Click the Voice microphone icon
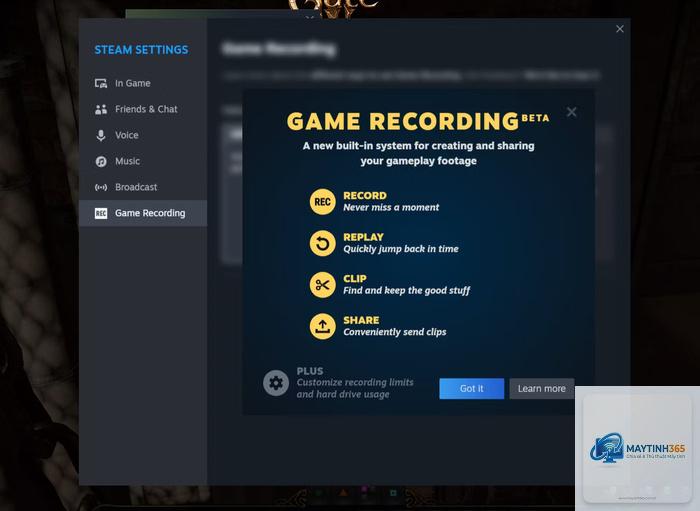 (101, 135)
